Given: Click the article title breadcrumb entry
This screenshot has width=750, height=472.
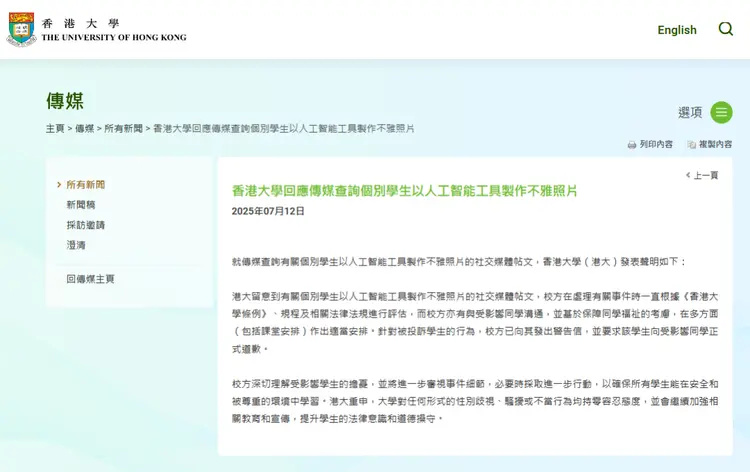Looking at the screenshot, I should [x=284, y=129].
